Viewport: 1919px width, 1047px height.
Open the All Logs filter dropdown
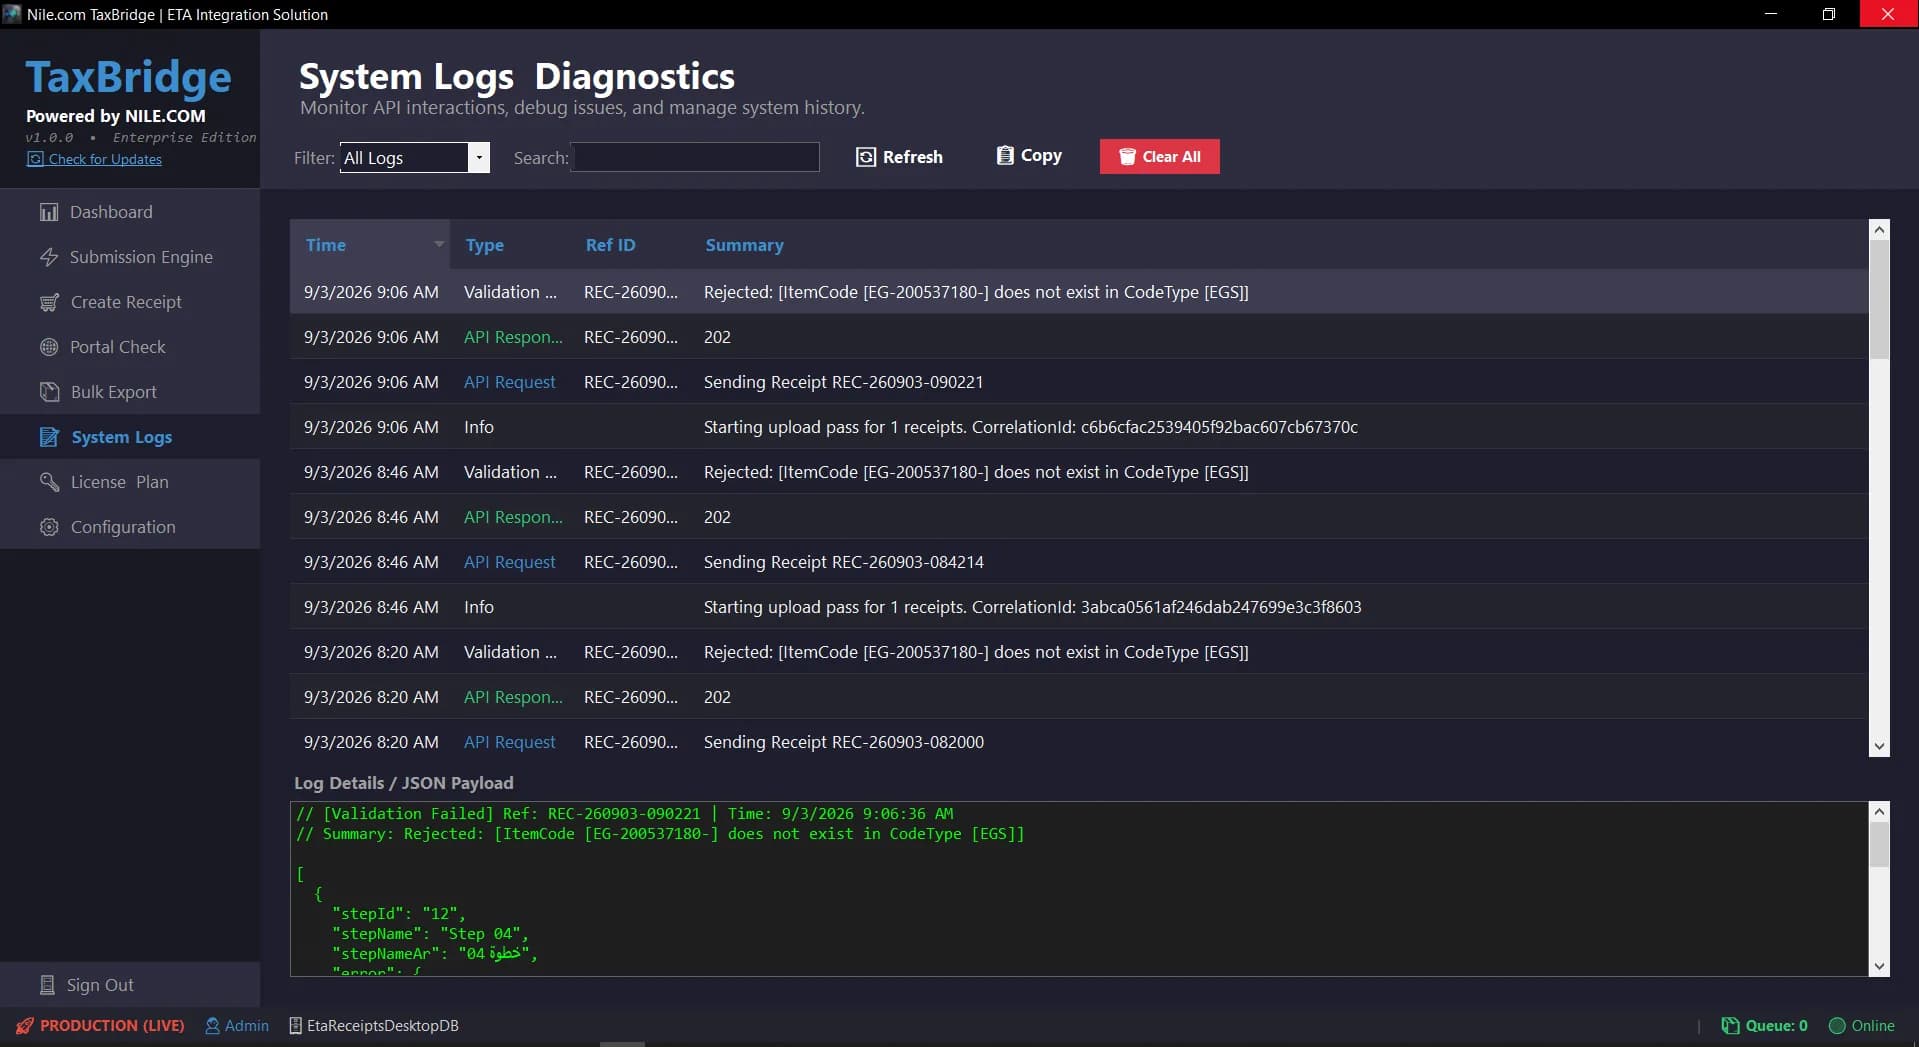click(479, 158)
